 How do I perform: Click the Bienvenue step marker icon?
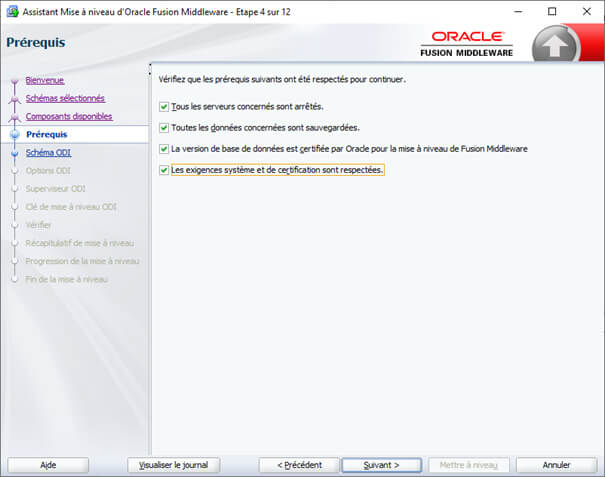tap(15, 81)
